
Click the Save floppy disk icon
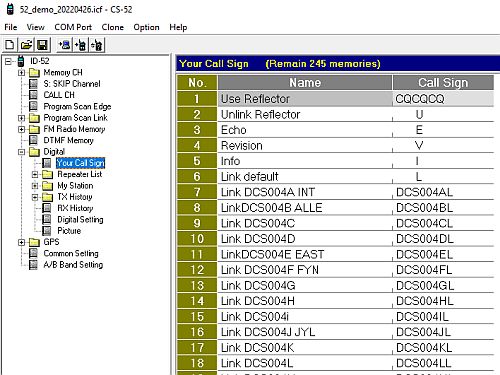[x=42, y=45]
